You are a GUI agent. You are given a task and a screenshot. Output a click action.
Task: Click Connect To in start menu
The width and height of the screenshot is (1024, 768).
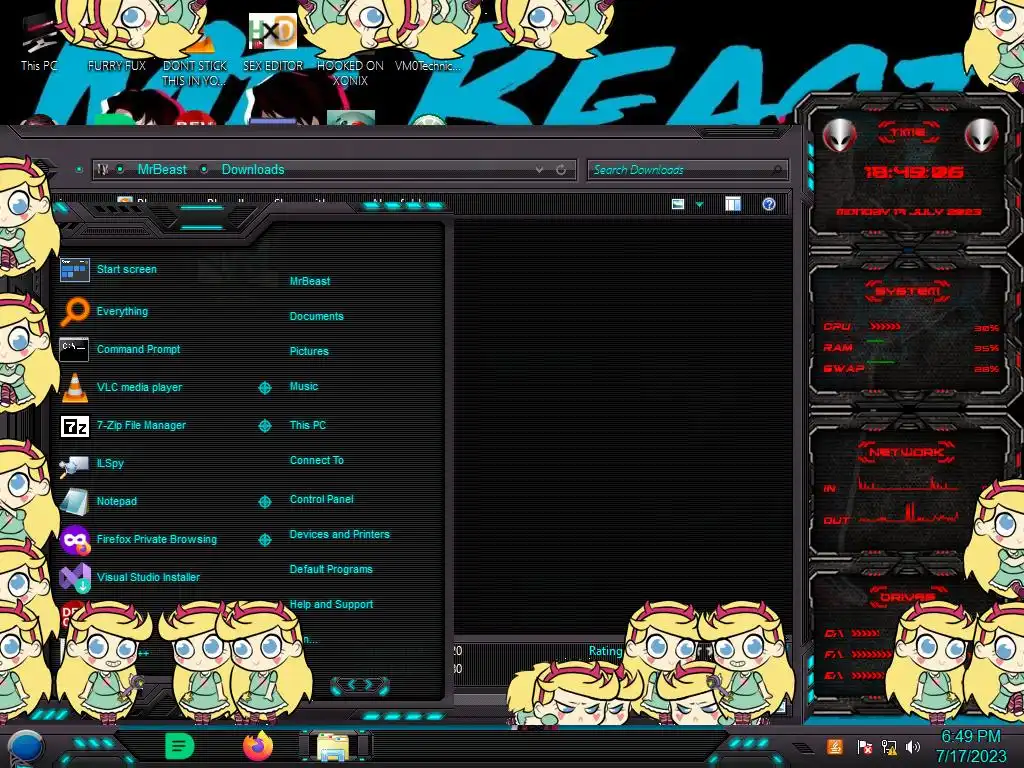click(x=317, y=460)
